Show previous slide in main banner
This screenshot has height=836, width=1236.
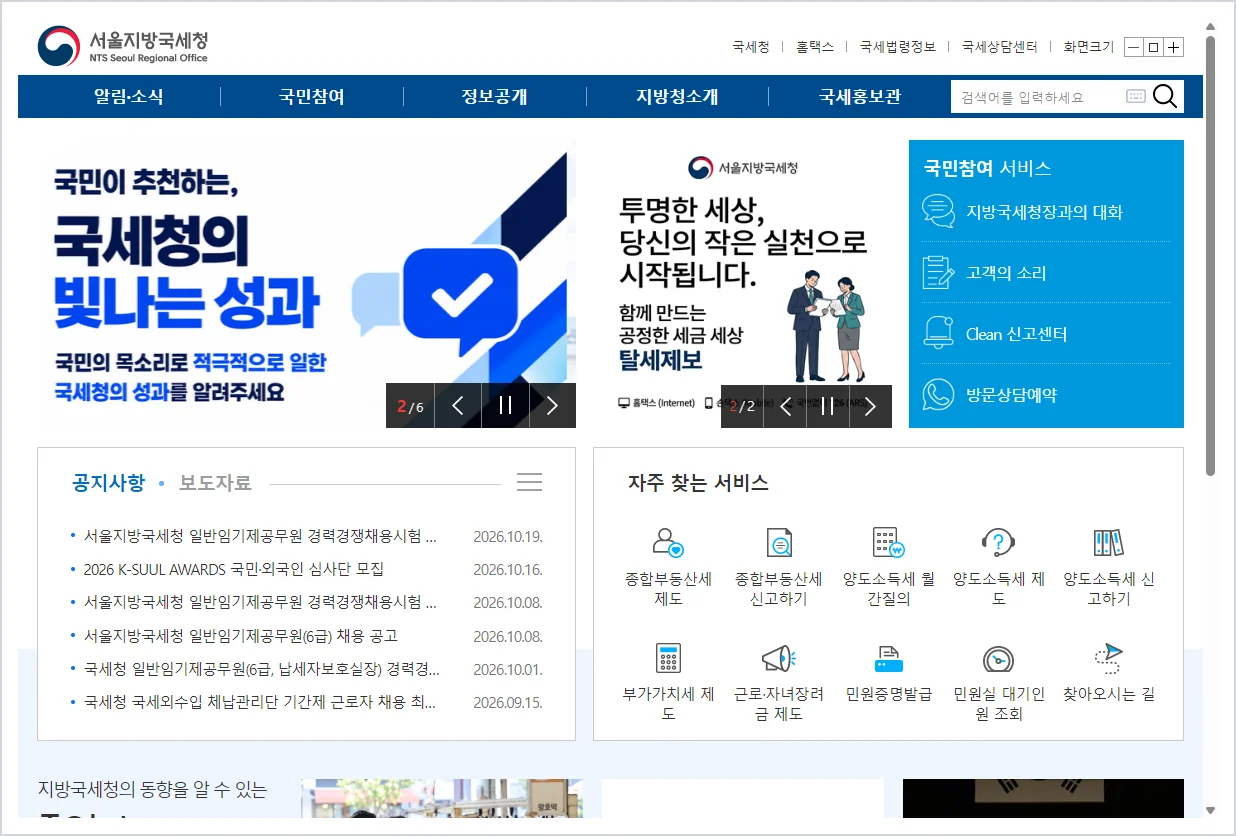[458, 405]
